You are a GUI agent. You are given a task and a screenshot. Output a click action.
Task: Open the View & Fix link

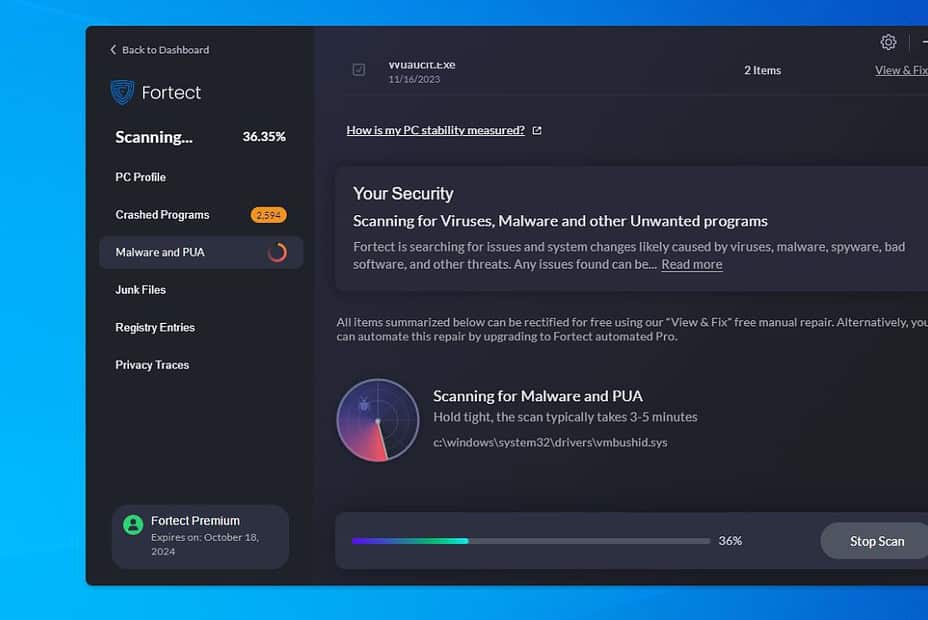pos(901,69)
